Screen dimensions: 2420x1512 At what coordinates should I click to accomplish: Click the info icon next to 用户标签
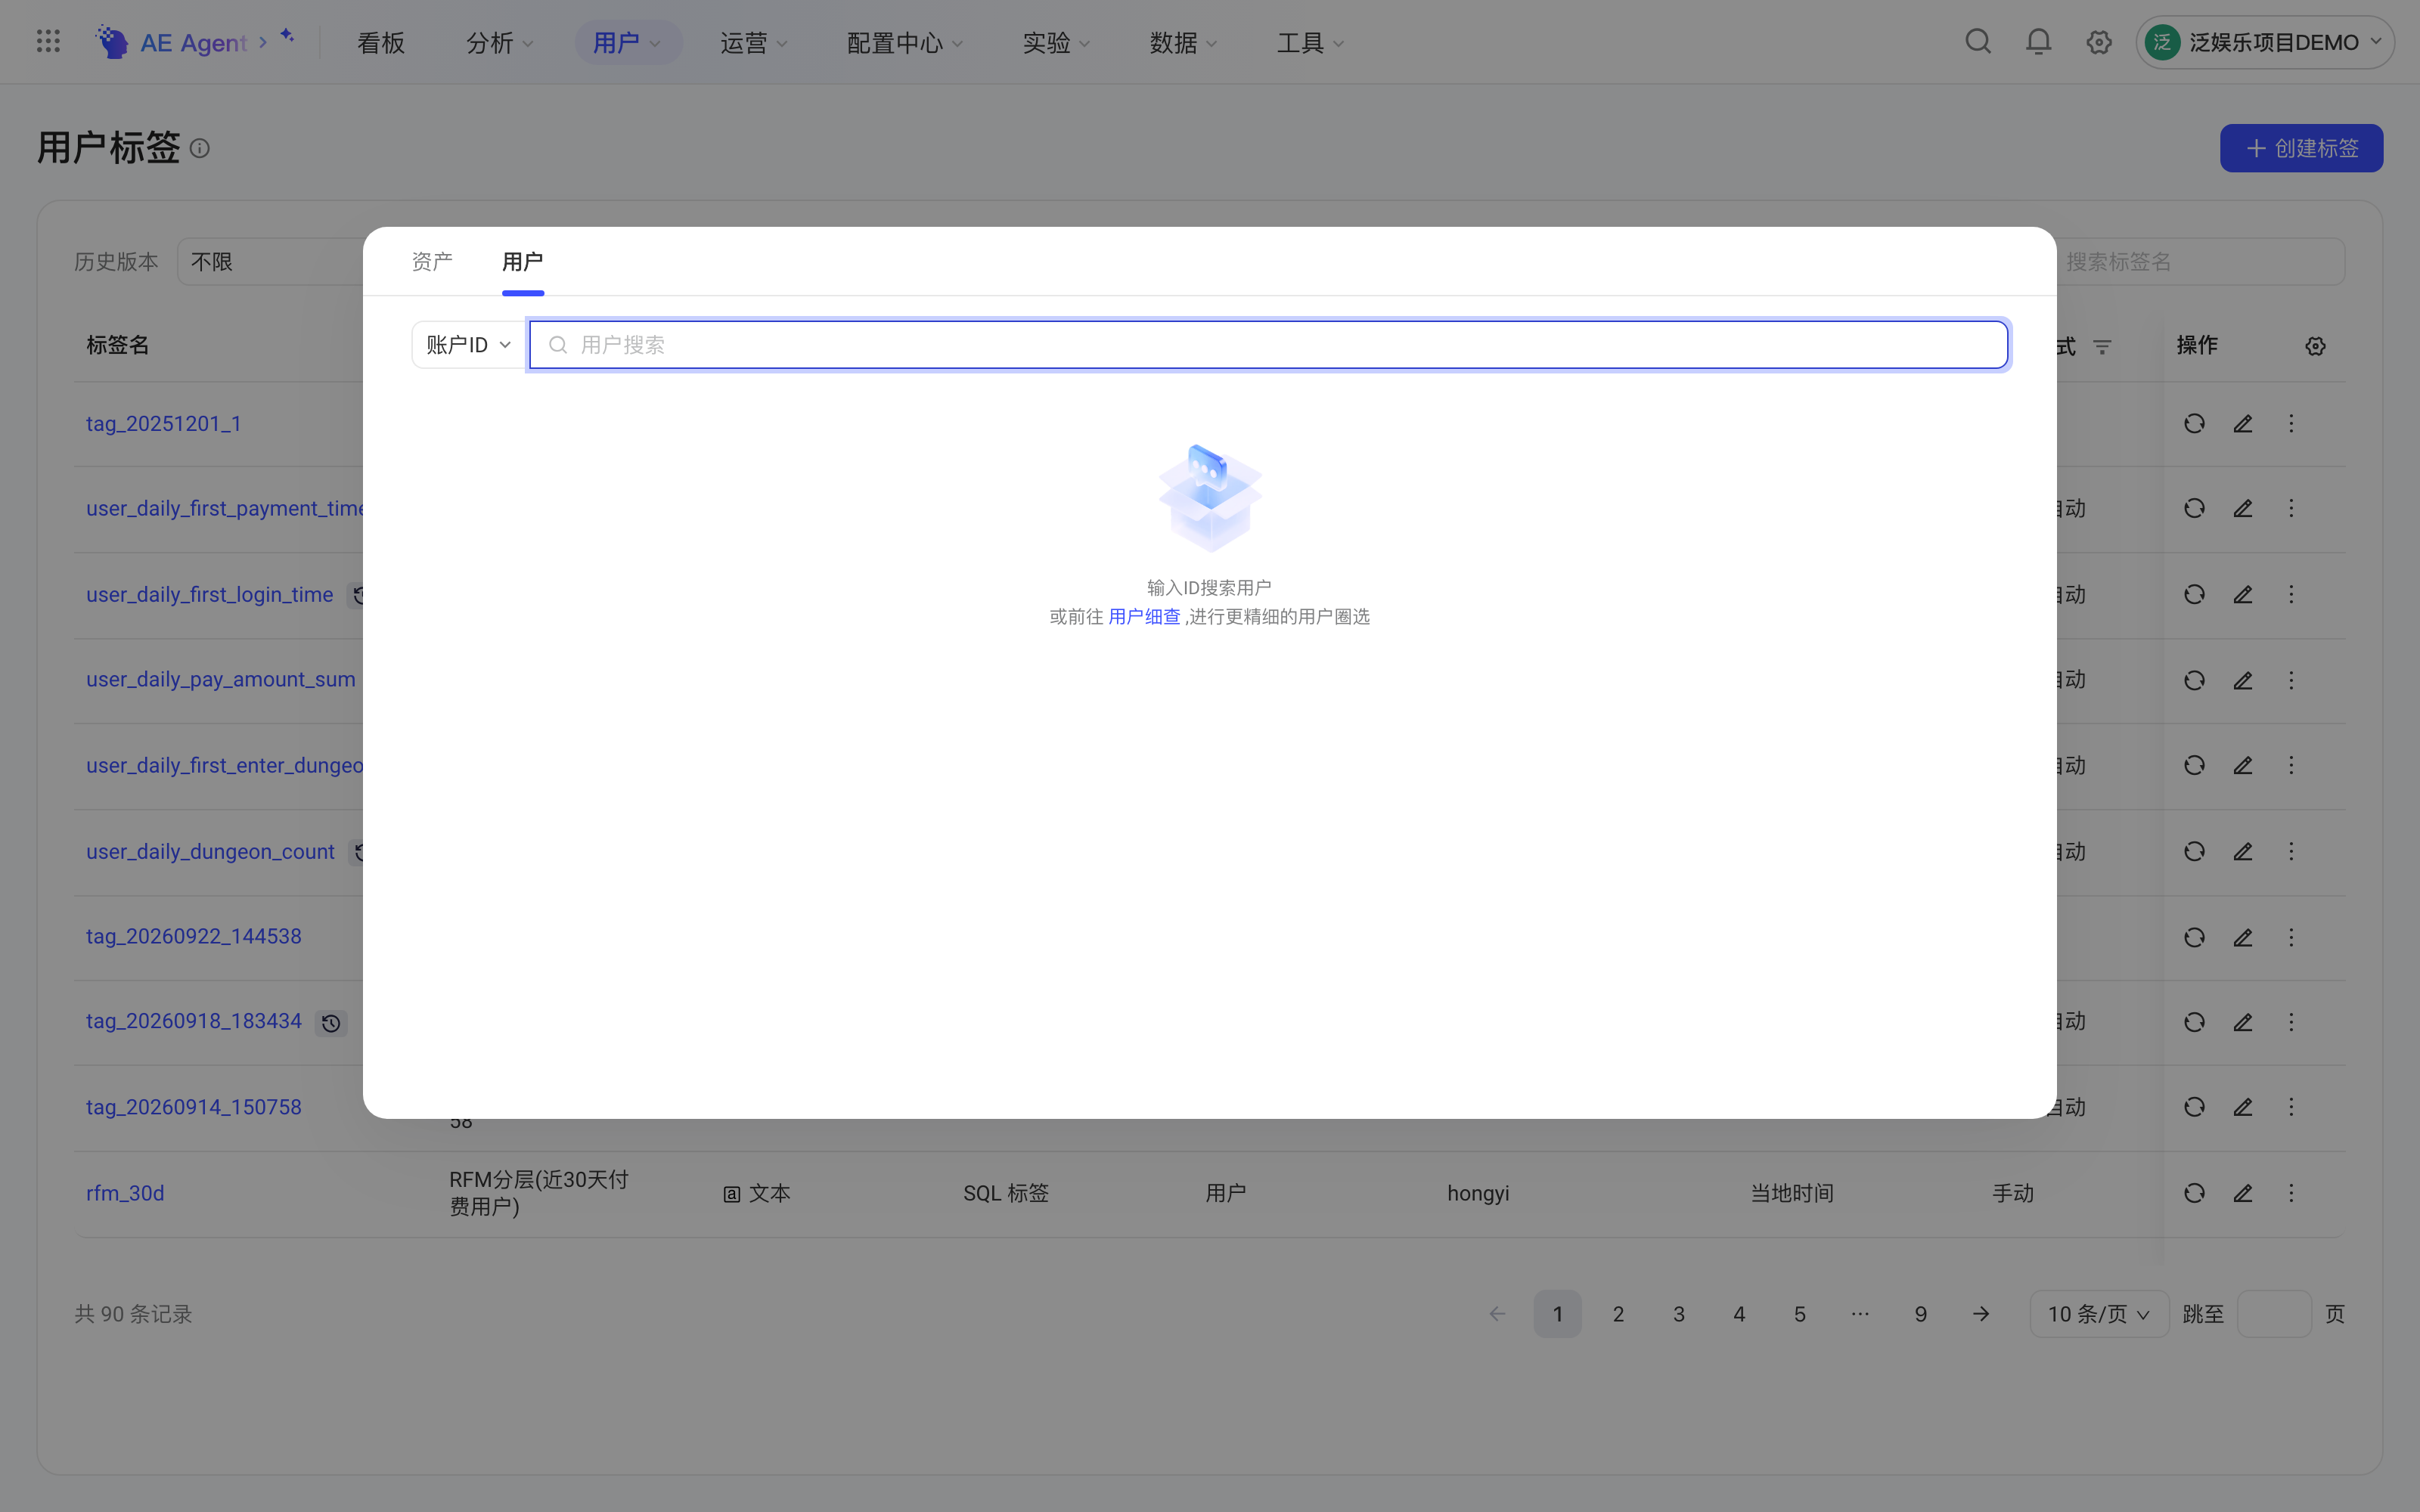point(200,149)
